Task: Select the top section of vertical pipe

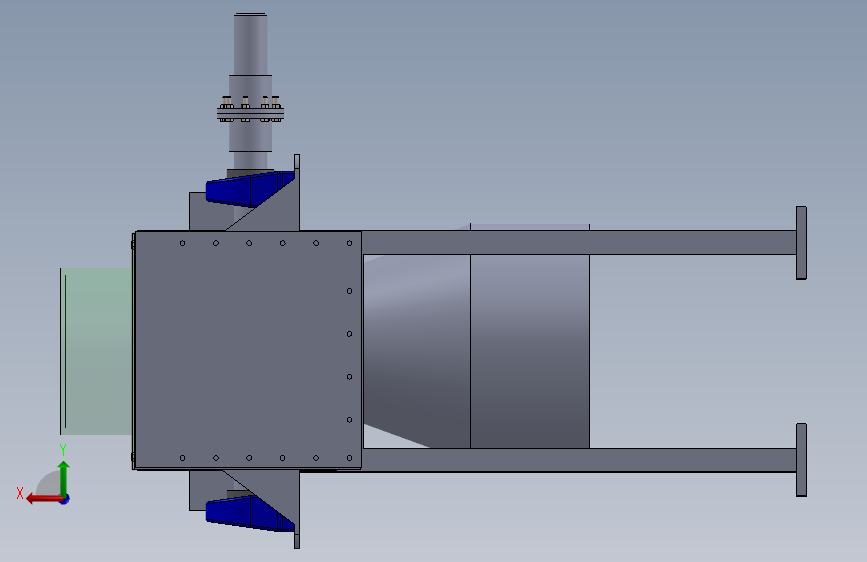Action: tap(250, 44)
